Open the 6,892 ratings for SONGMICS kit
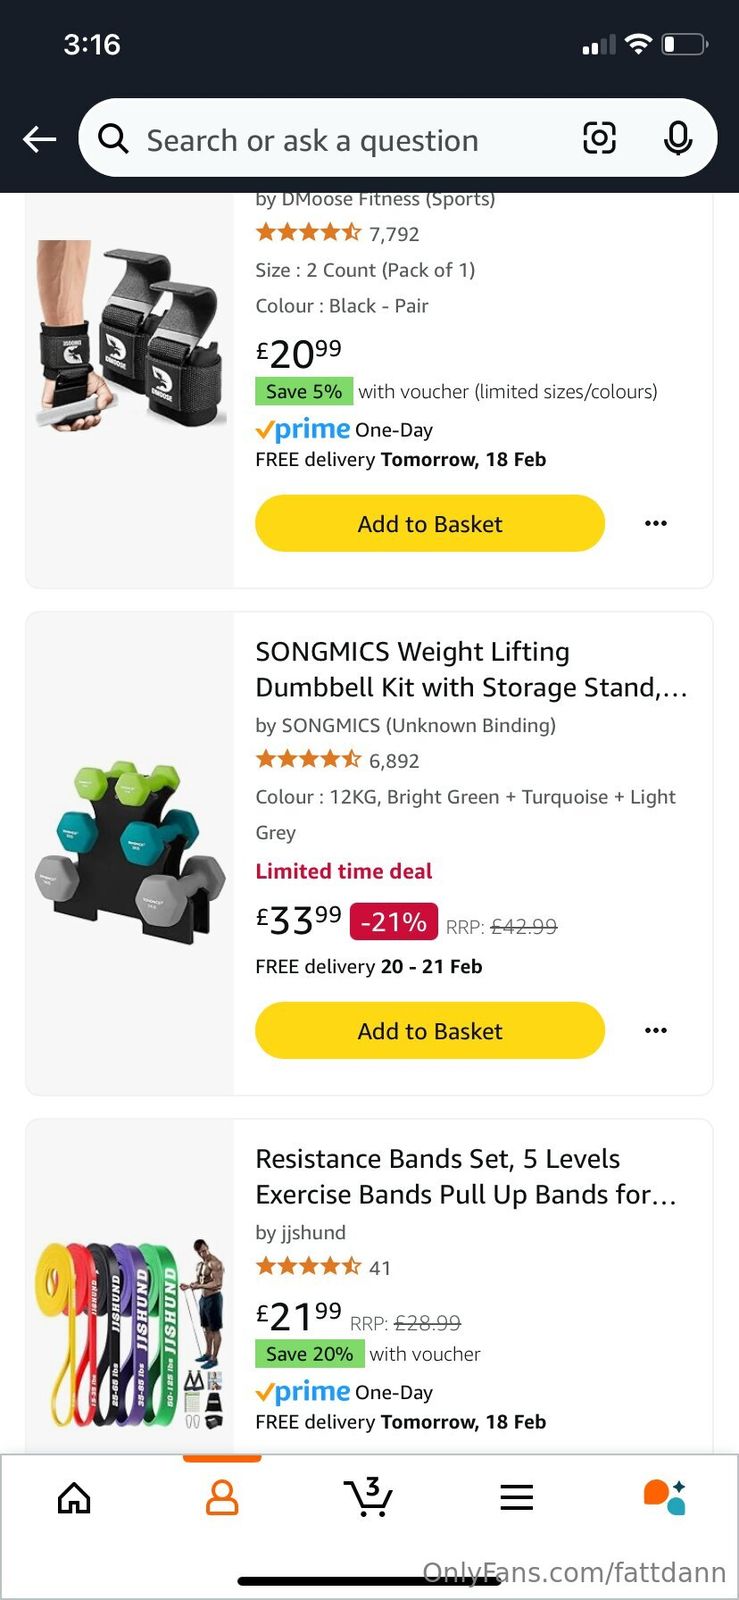The image size is (739, 1600). click(x=393, y=761)
